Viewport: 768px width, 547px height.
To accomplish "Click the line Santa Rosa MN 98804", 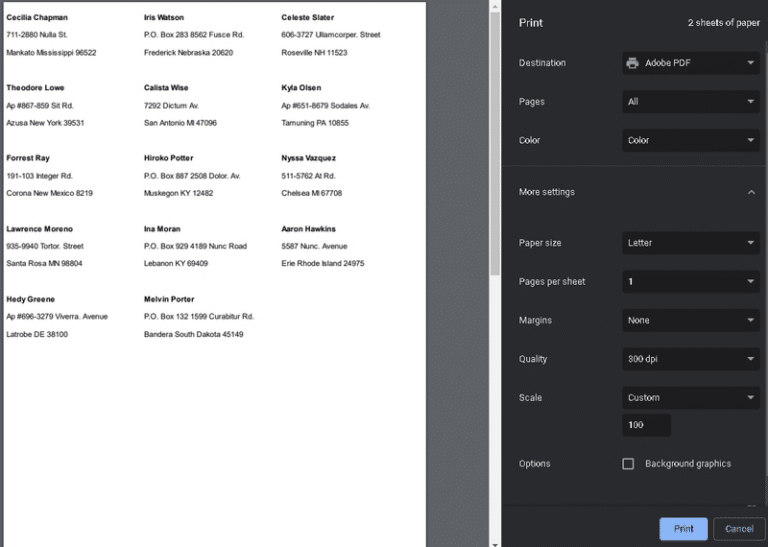I will point(45,263).
